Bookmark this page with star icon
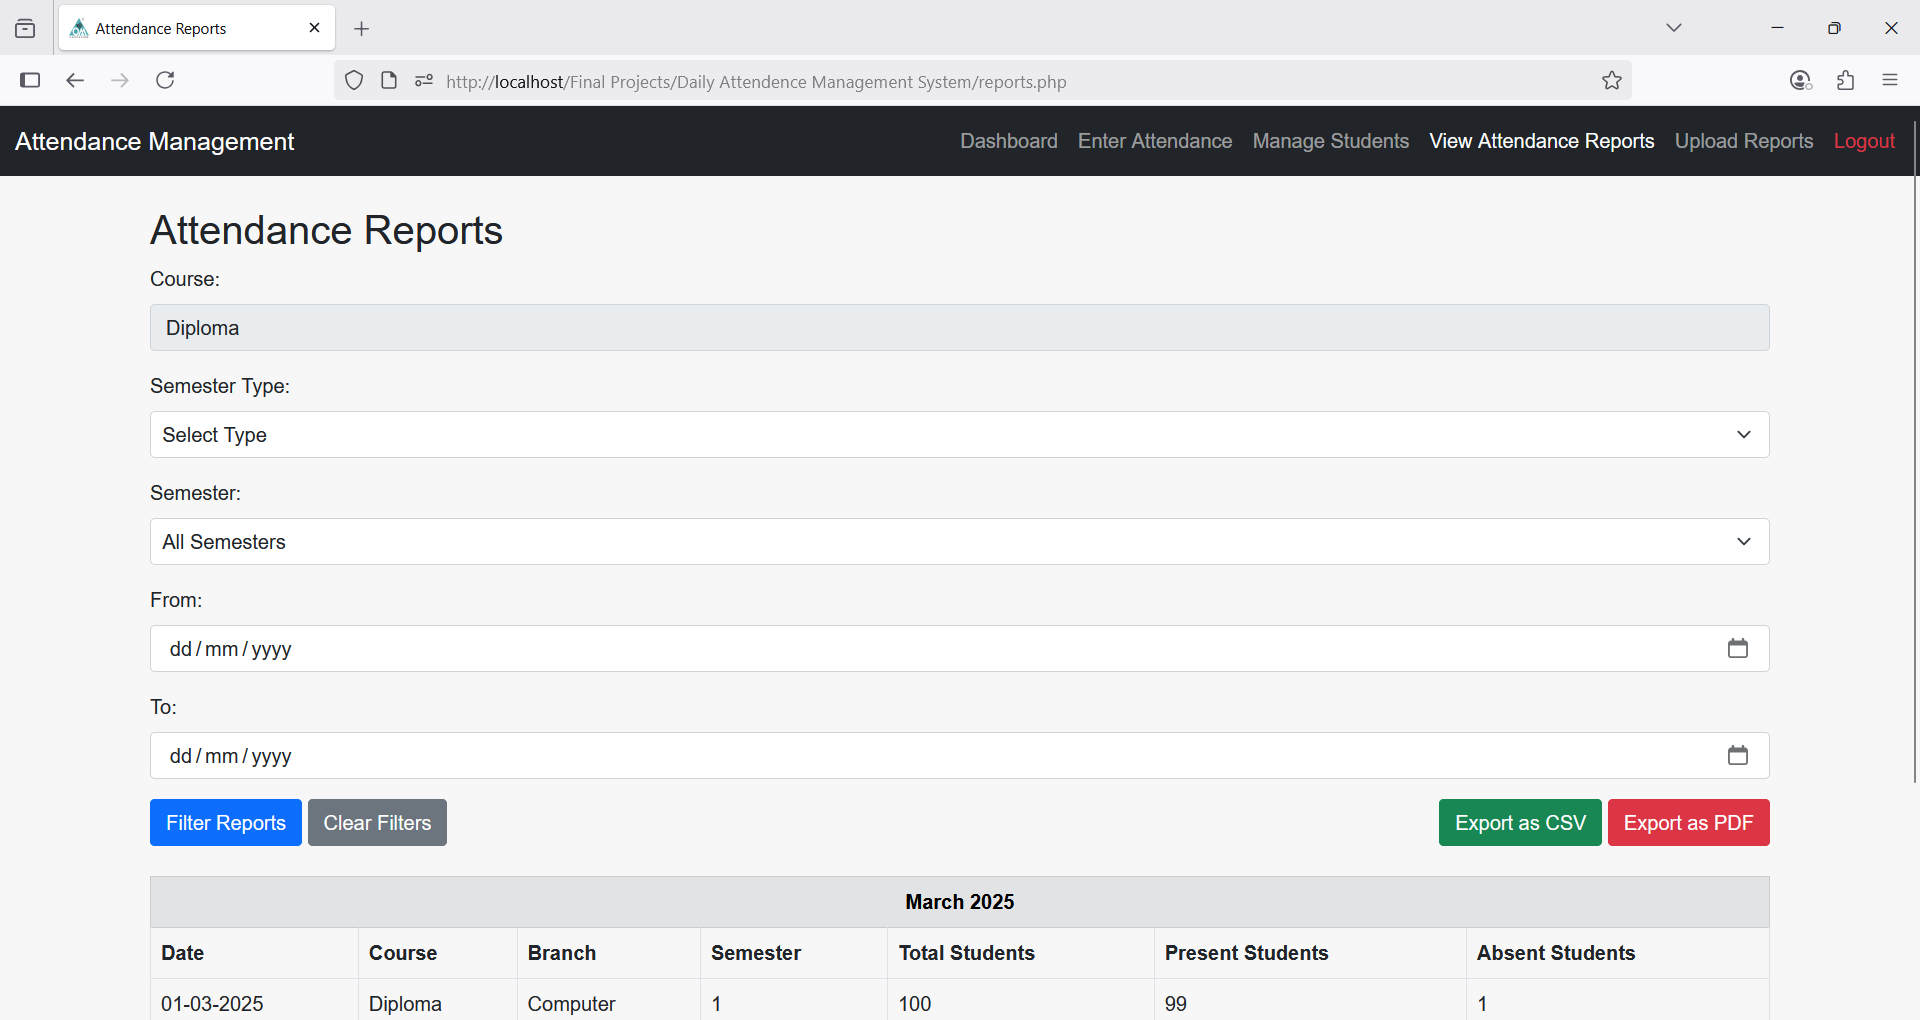This screenshot has width=1920, height=1020. [x=1611, y=81]
